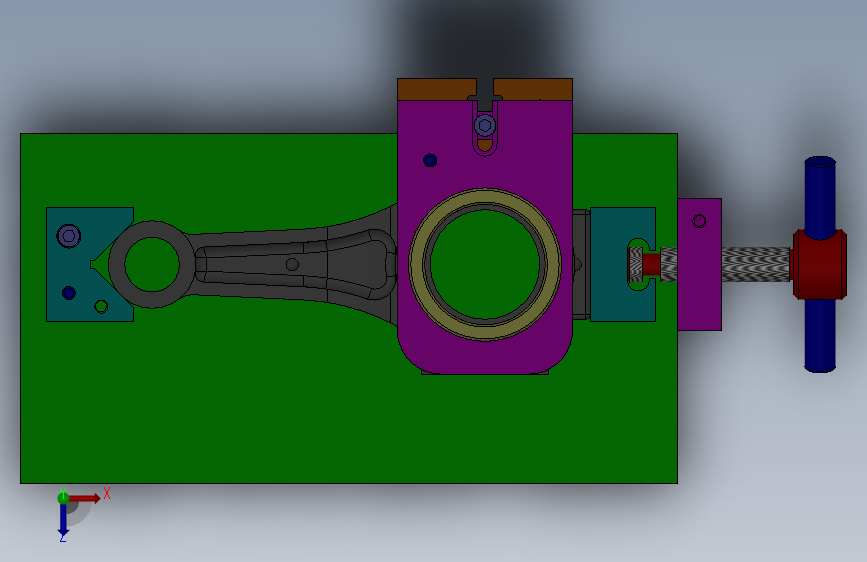Select the threaded clamping screw shaft
The width and height of the screenshot is (867, 562).
755,264
